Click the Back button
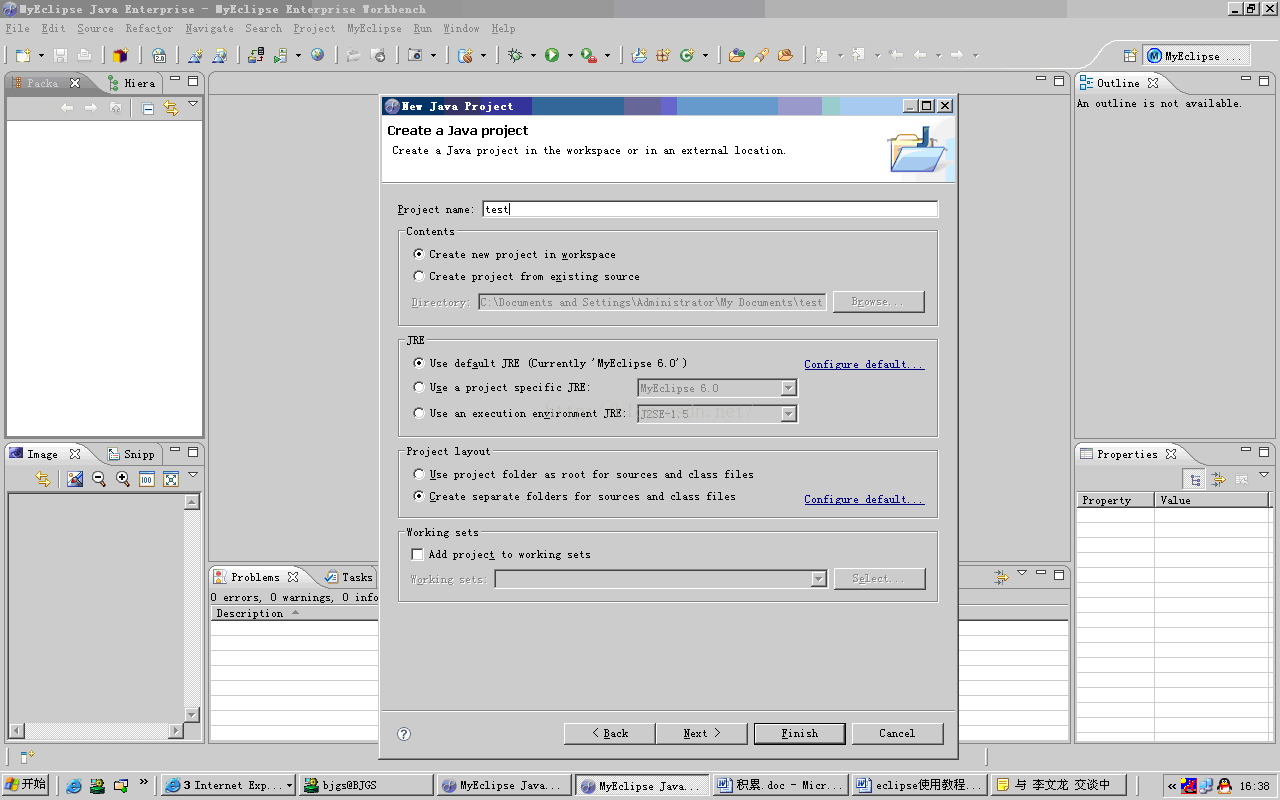 pos(610,733)
